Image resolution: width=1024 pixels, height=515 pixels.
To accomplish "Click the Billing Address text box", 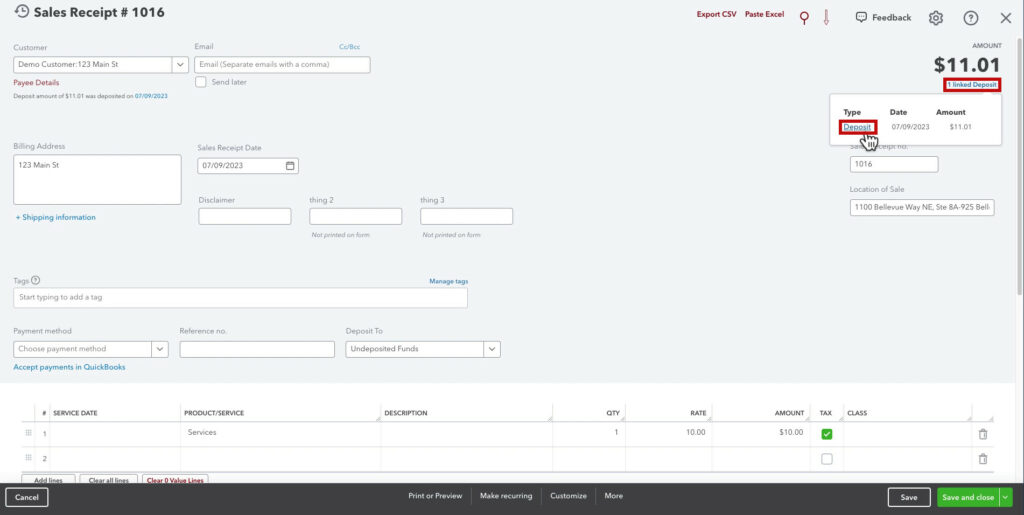I will pos(97,179).
